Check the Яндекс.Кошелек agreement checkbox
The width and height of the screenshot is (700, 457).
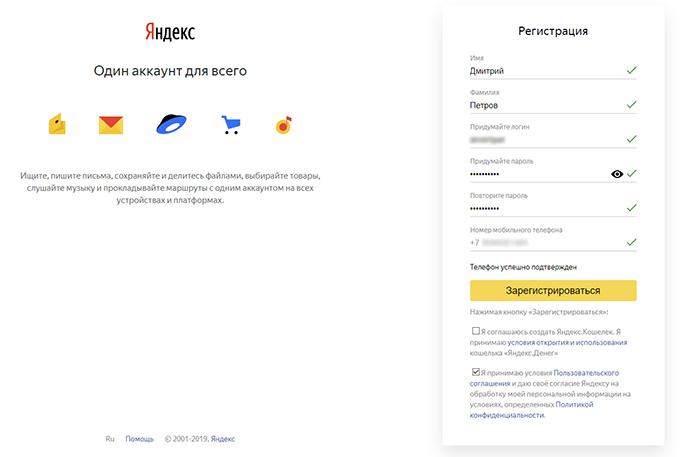coord(476,331)
